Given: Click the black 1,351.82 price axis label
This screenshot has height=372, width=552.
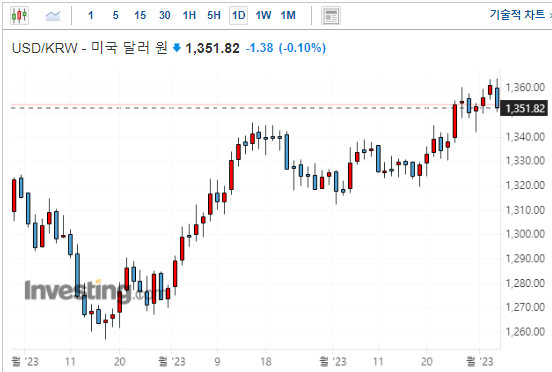Looking at the screenshot, I should click(x=525, y=109).
